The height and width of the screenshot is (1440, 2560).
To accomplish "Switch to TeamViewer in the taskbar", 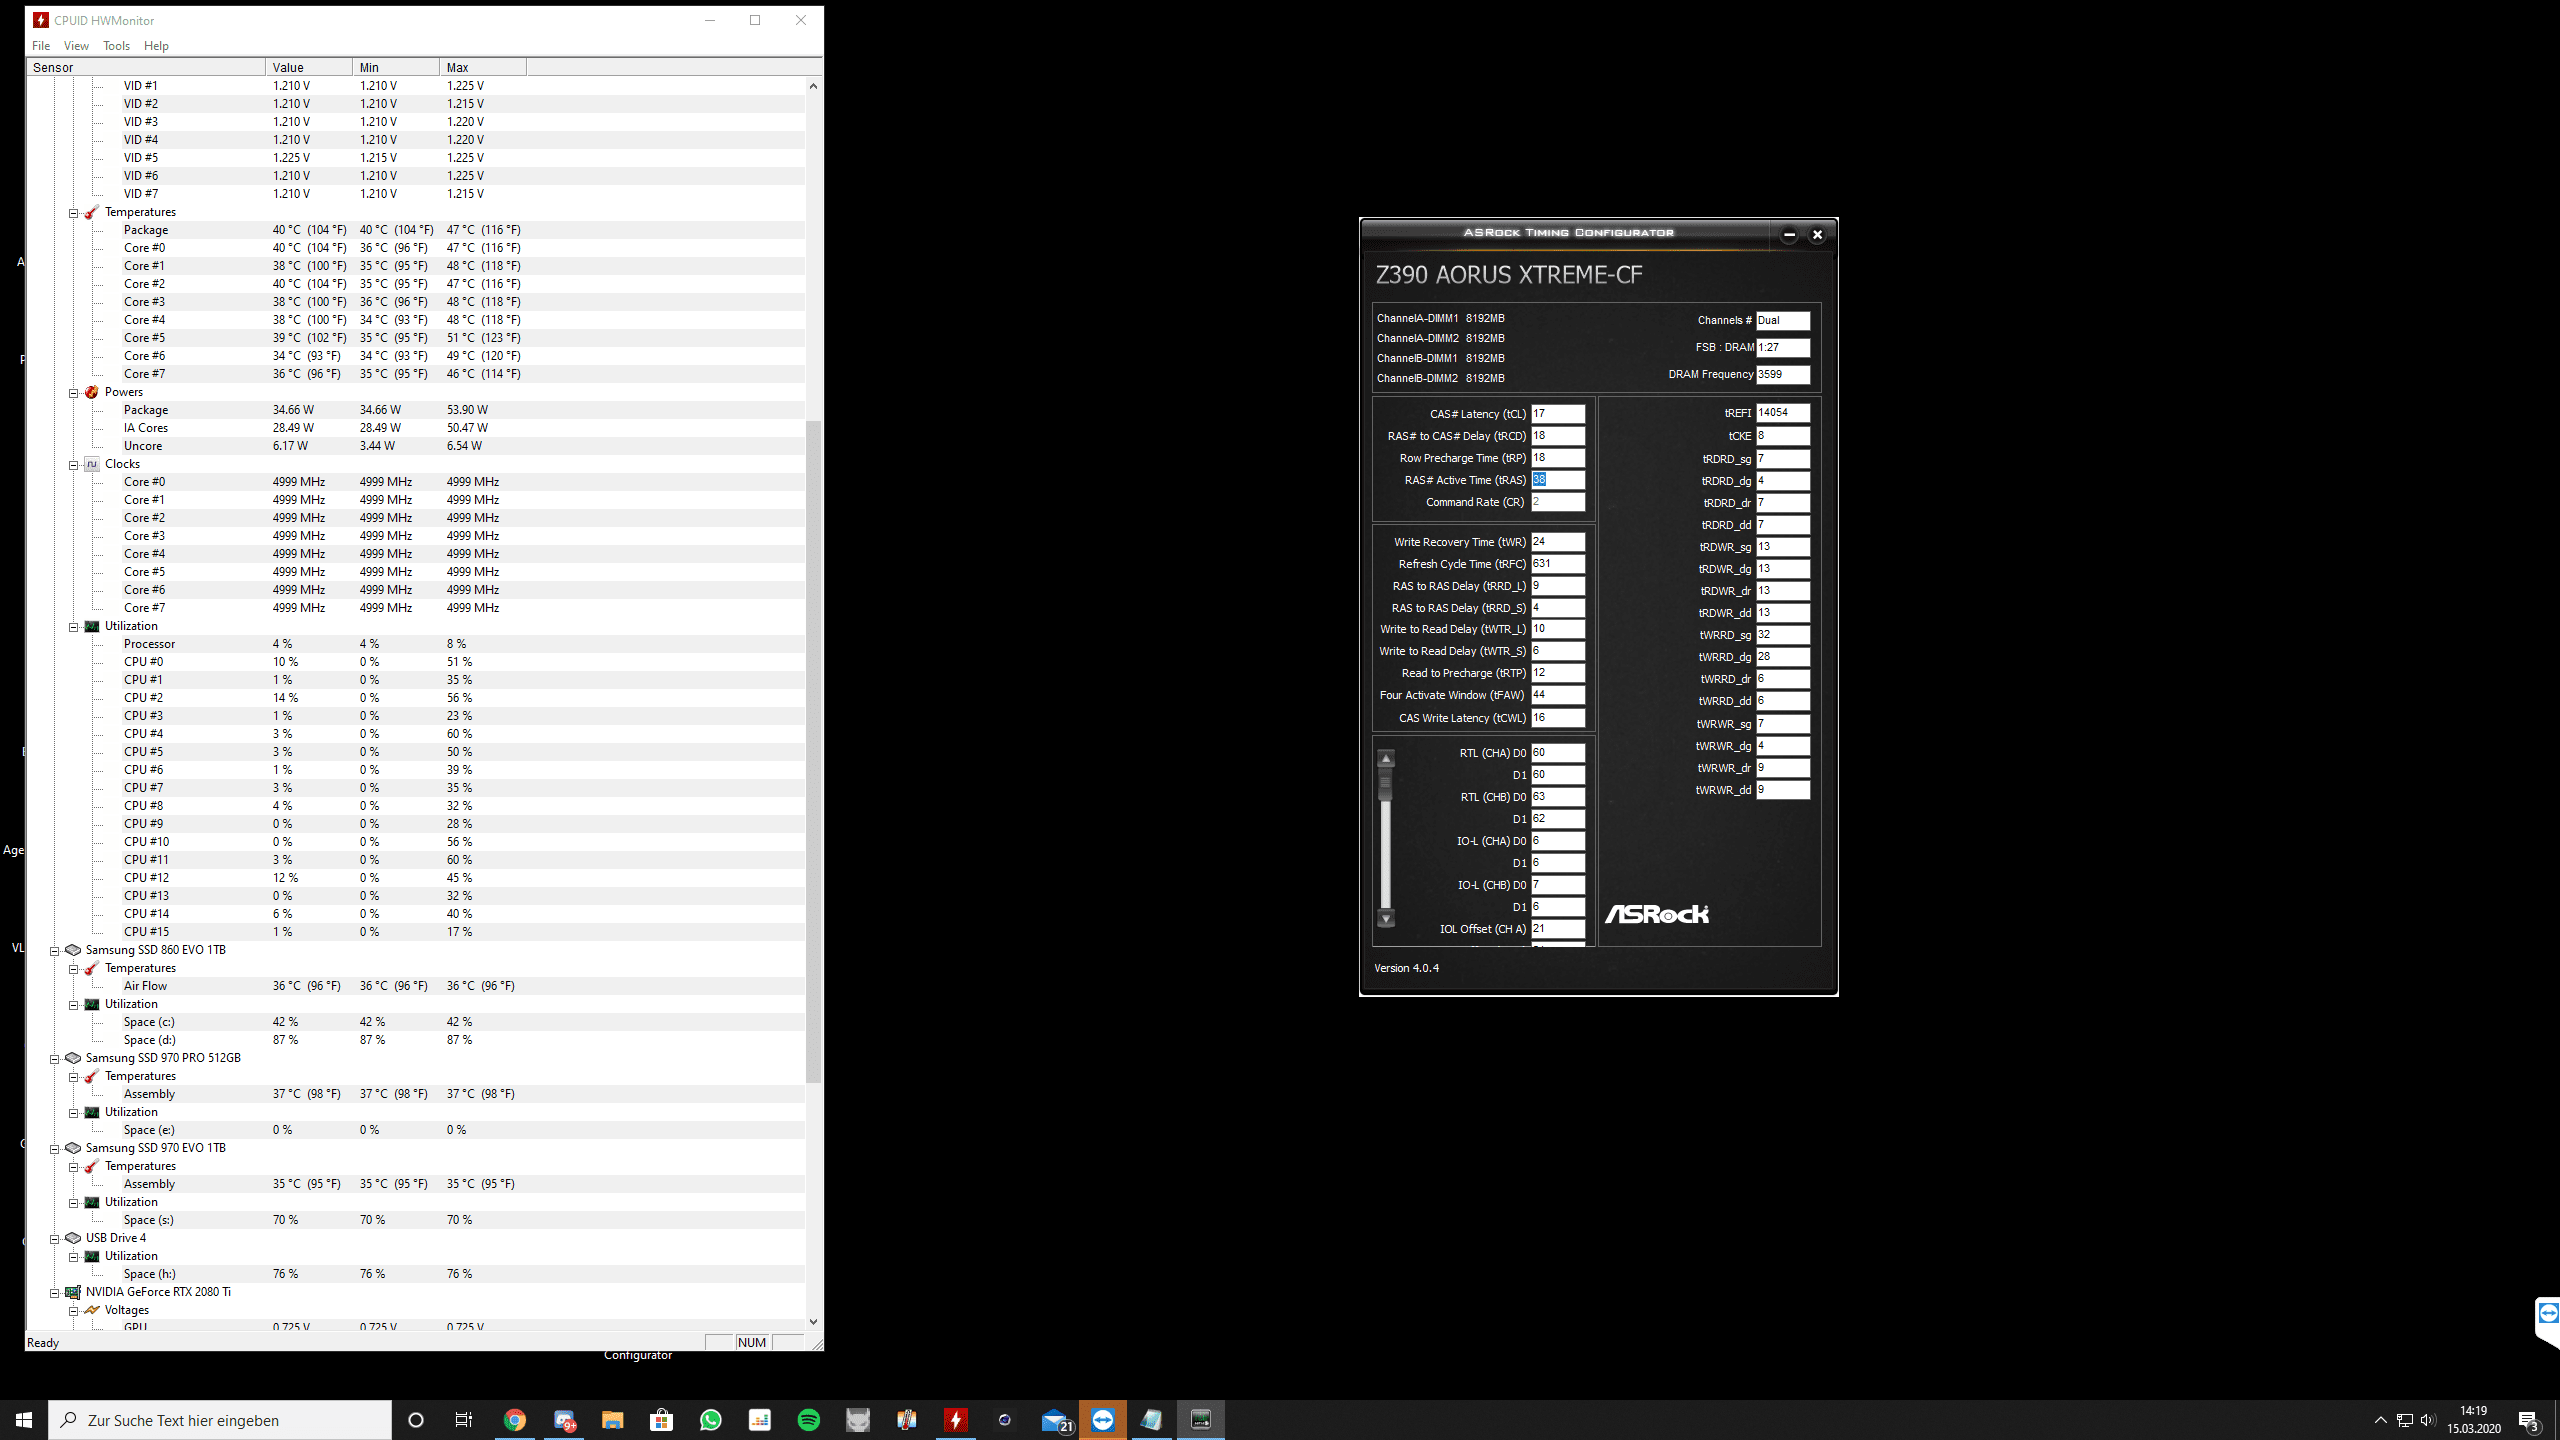I will (x=1103, y=1420).
